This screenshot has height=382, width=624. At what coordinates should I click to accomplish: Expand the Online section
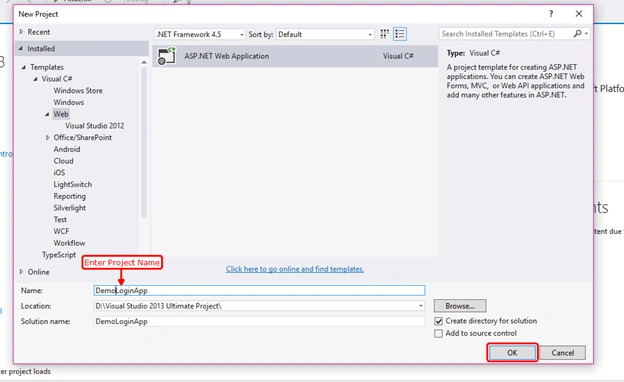click(21, 272)
